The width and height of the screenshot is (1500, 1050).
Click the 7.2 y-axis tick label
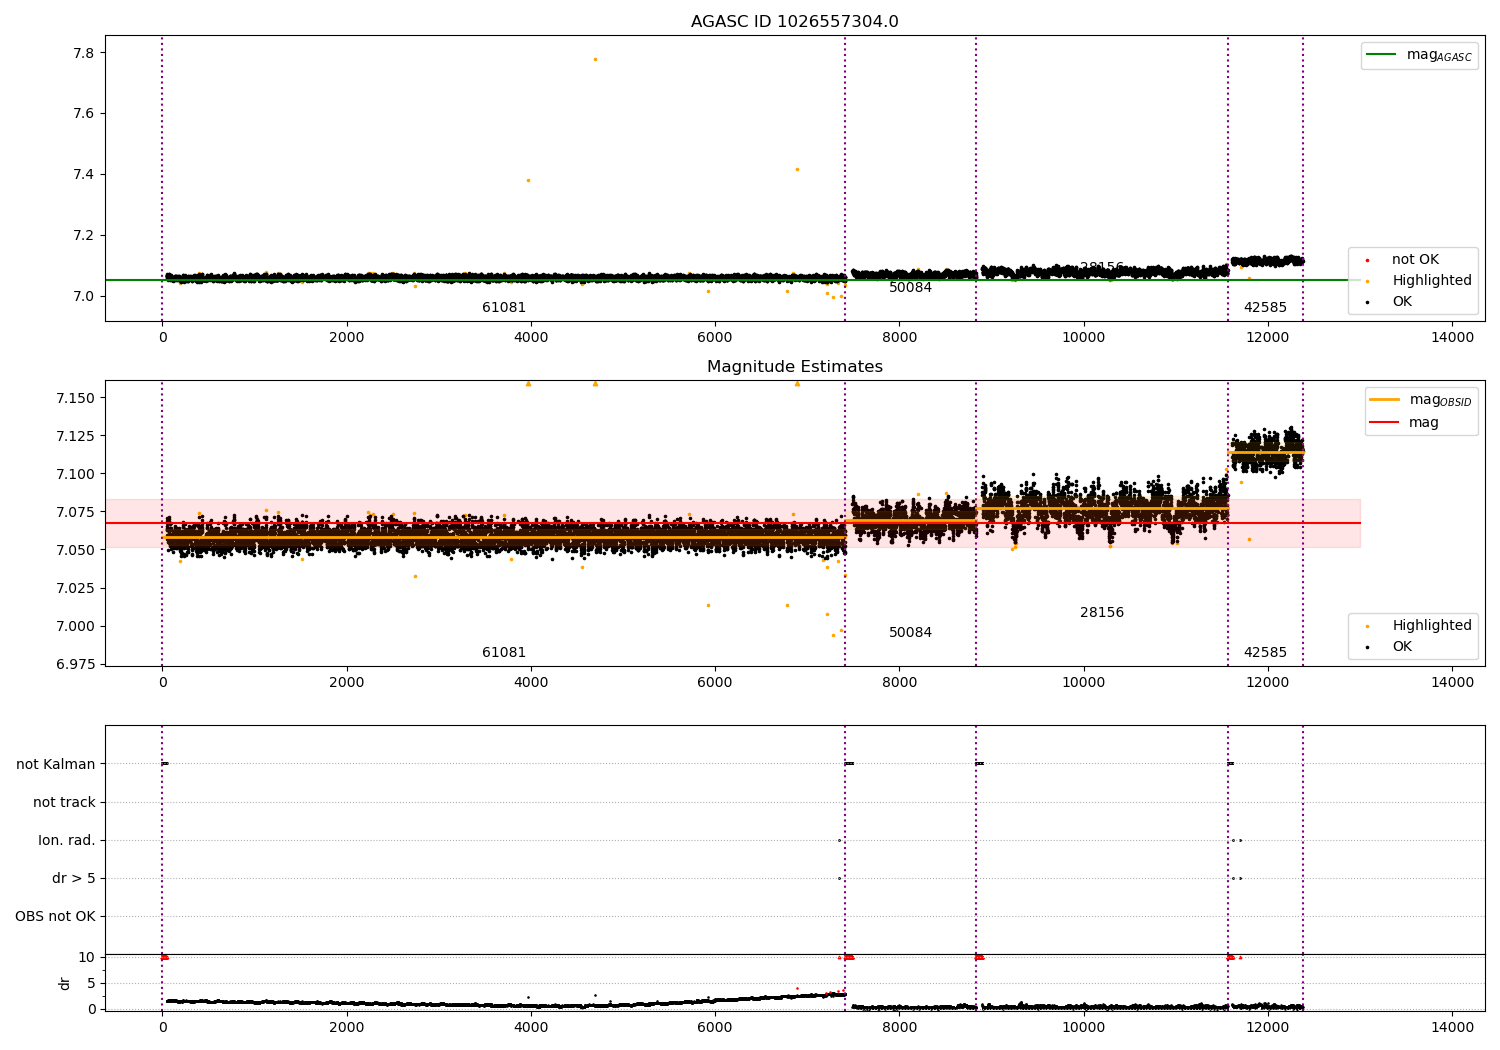(x=84, y=236)
